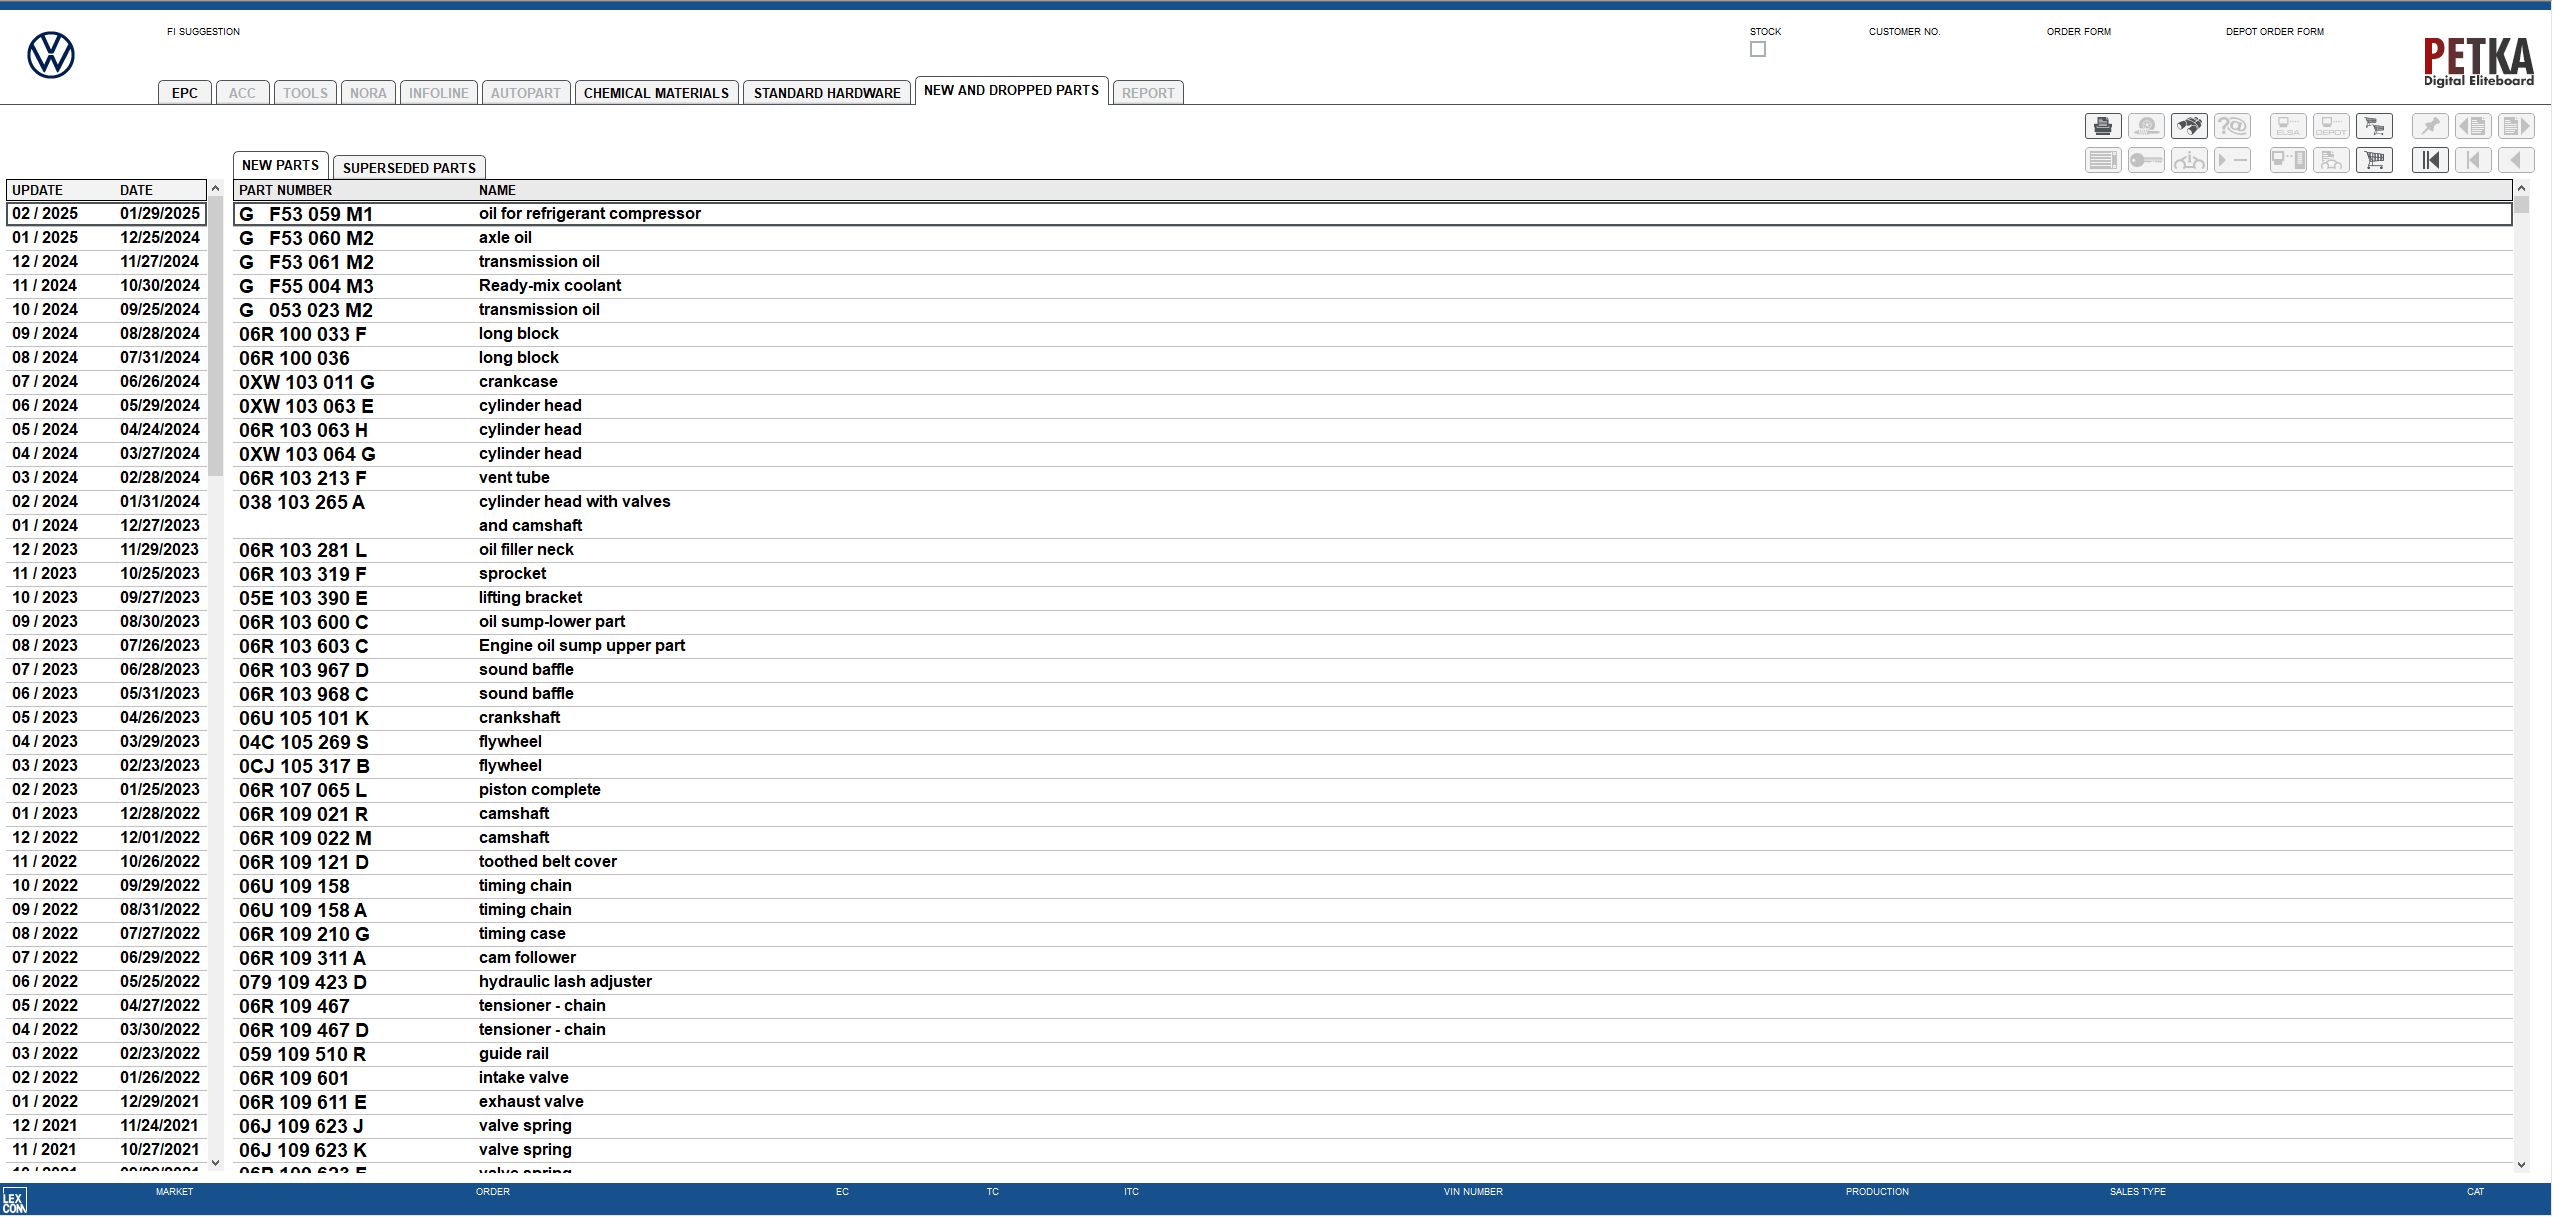Image resolution: width=2553 pixels, height=1217 pixels.
Task: Open the single shopping cart
Action: tap(2374, 160)
